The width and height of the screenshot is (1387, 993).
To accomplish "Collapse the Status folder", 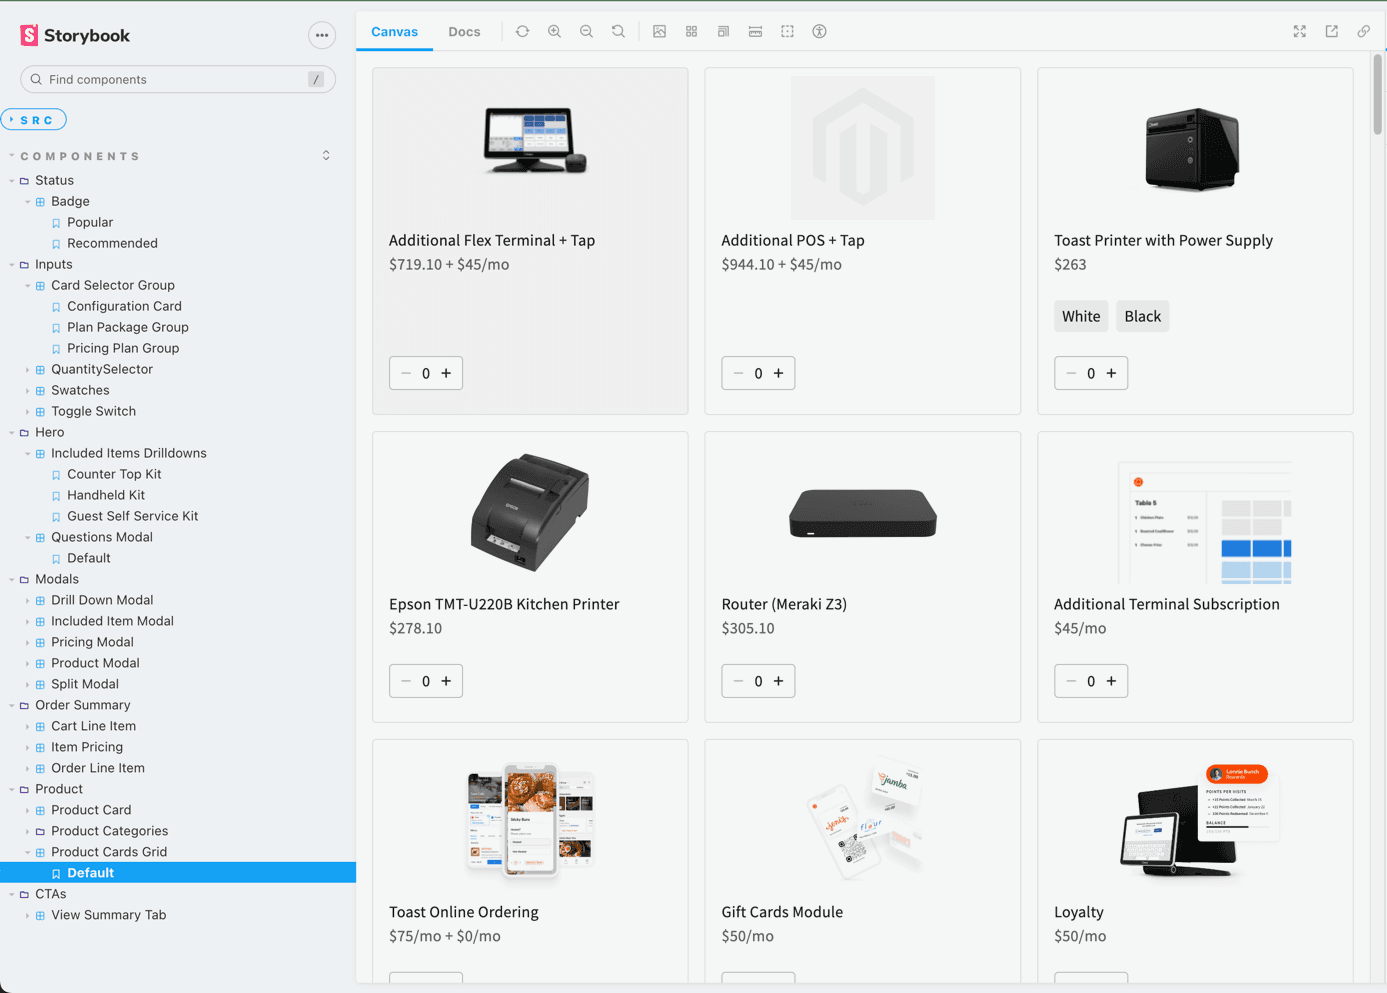I will [54, 180].
